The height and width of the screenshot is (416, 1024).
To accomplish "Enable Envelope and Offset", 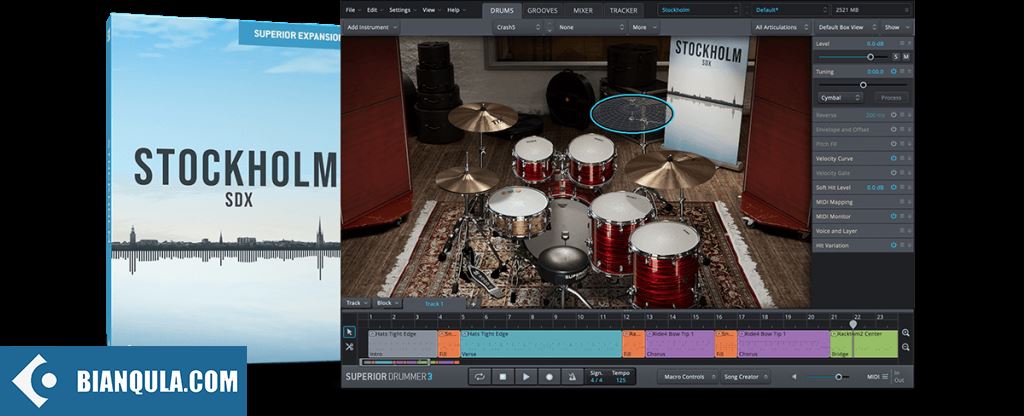I will coord(893,129).
